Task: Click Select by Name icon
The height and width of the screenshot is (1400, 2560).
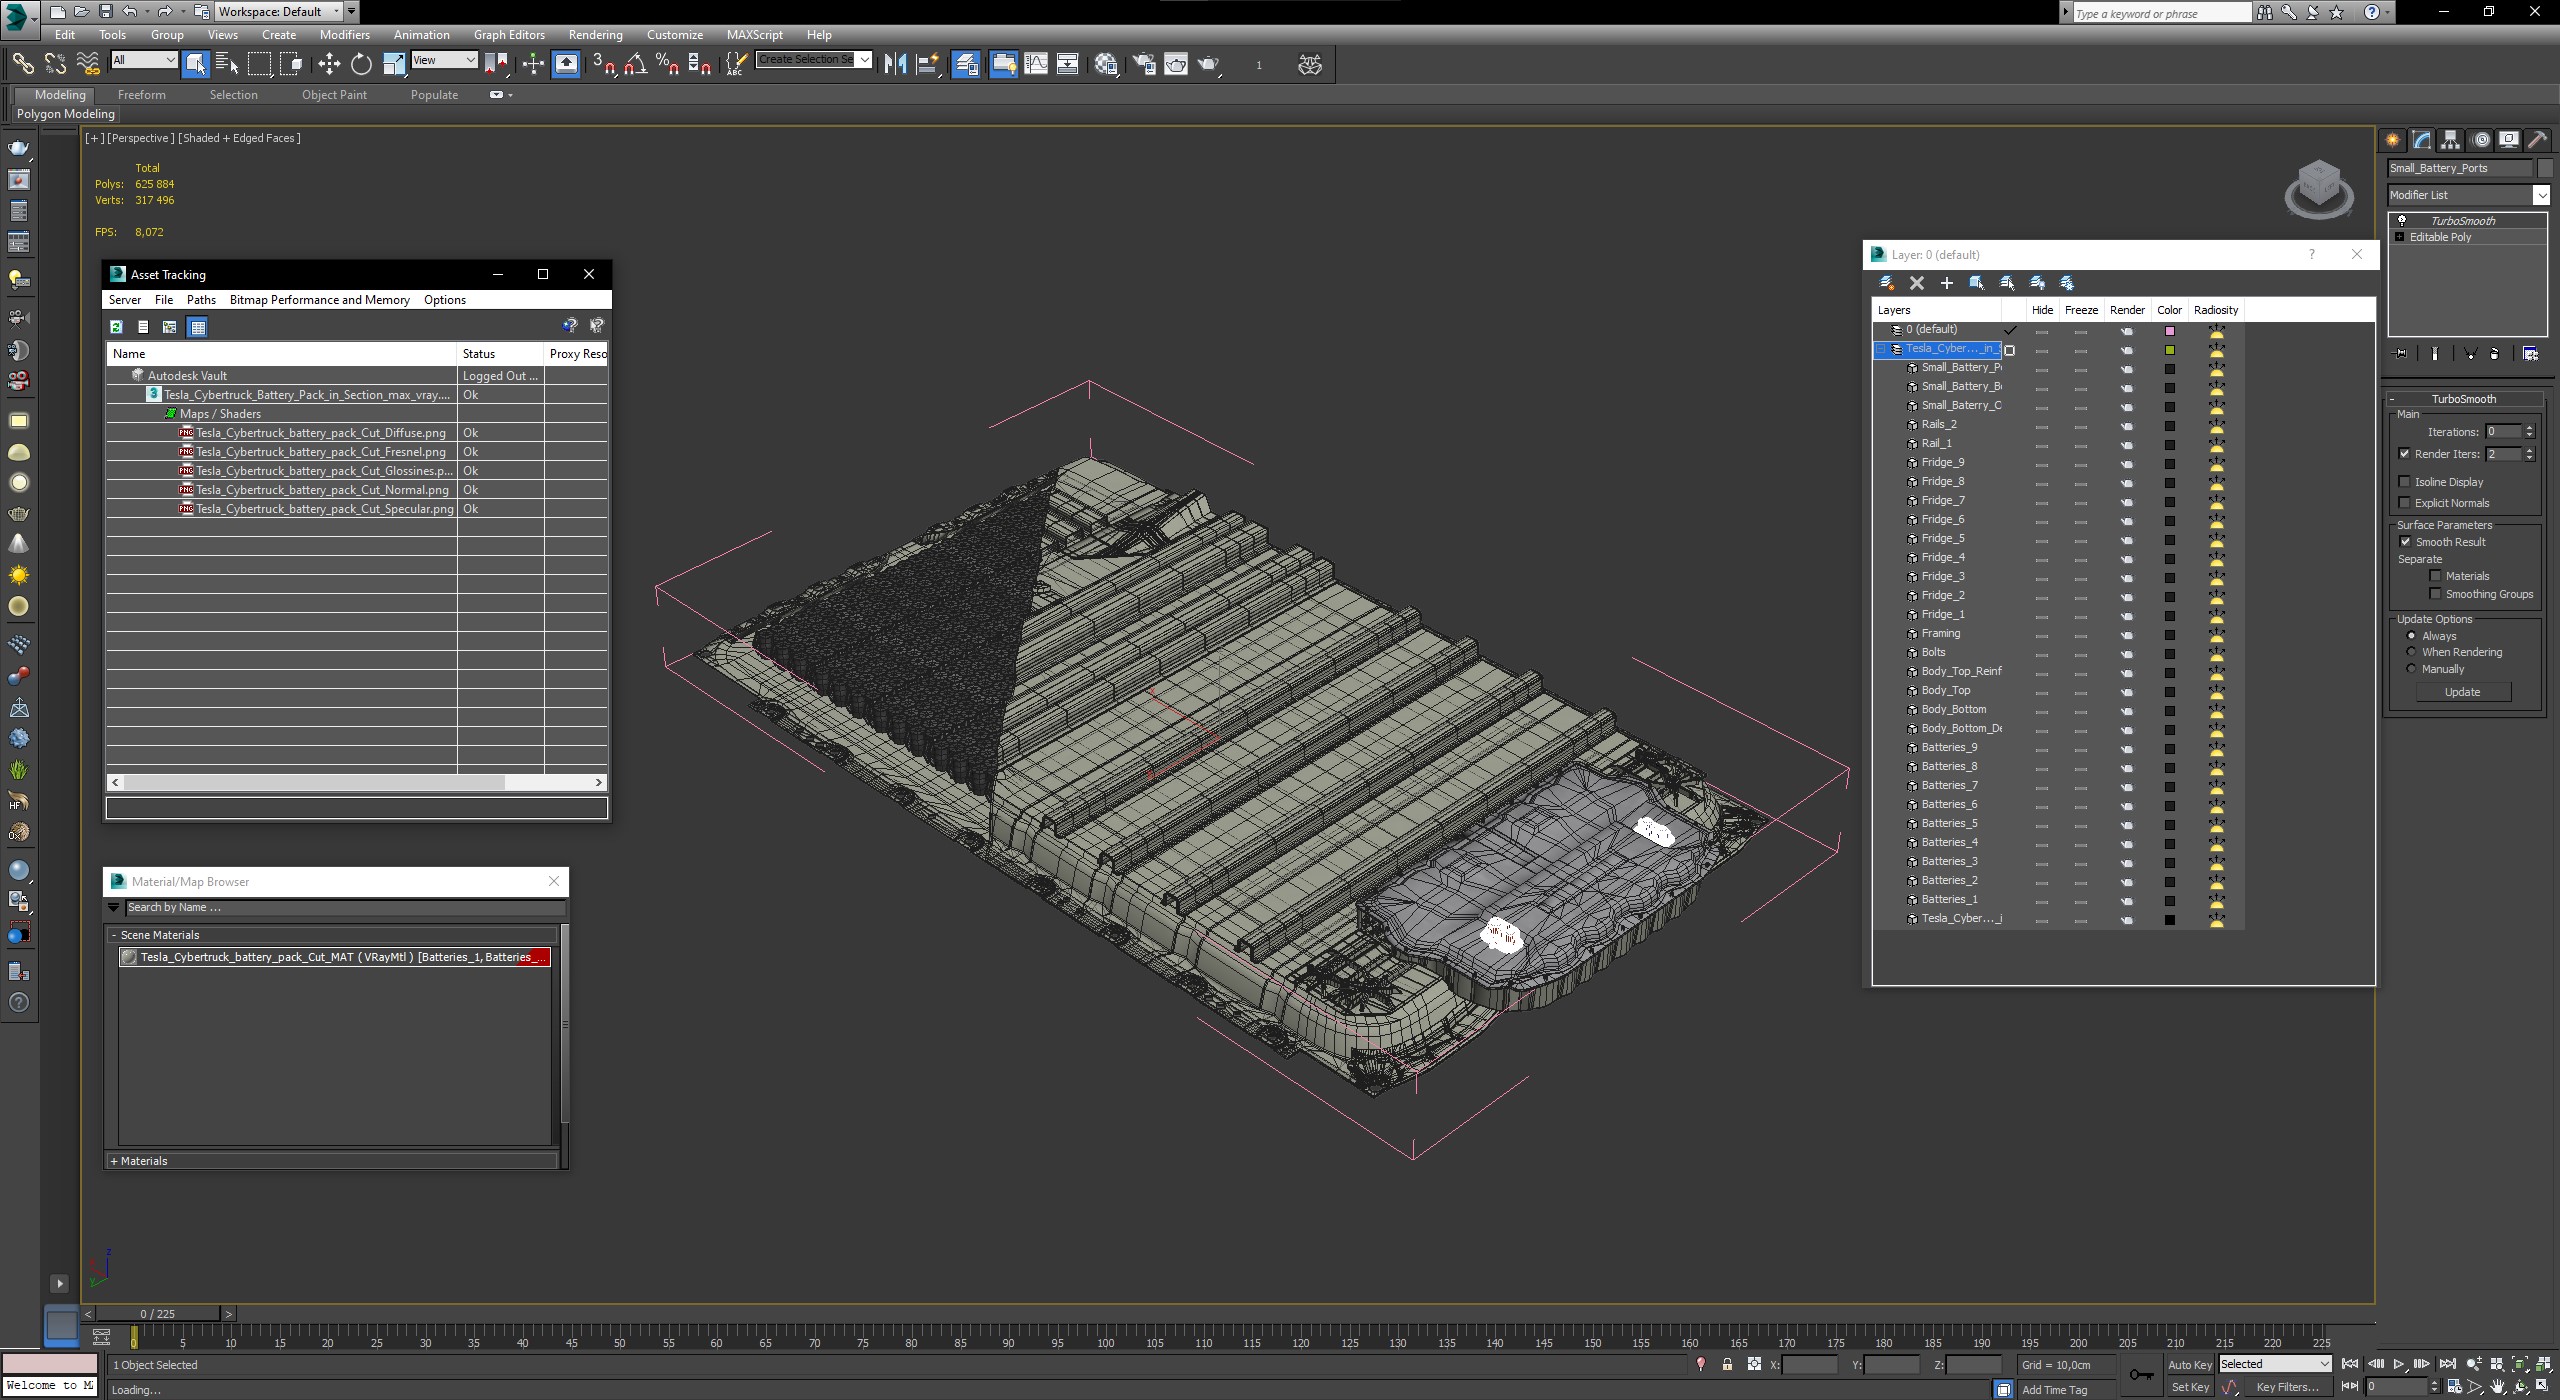Action: click(x=227, y=64)
